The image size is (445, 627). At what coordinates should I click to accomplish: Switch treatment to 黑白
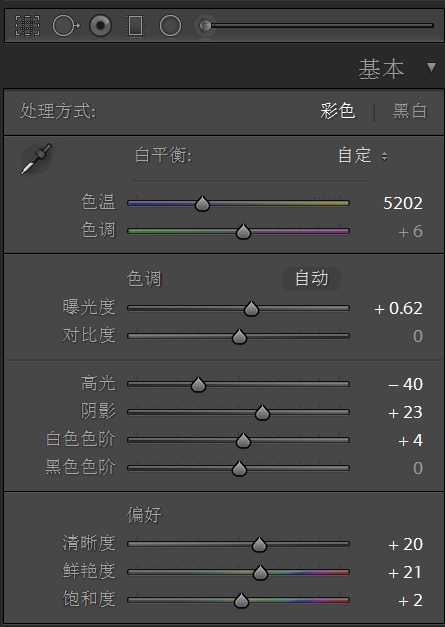pyautogui.click(x=410, y=111)
